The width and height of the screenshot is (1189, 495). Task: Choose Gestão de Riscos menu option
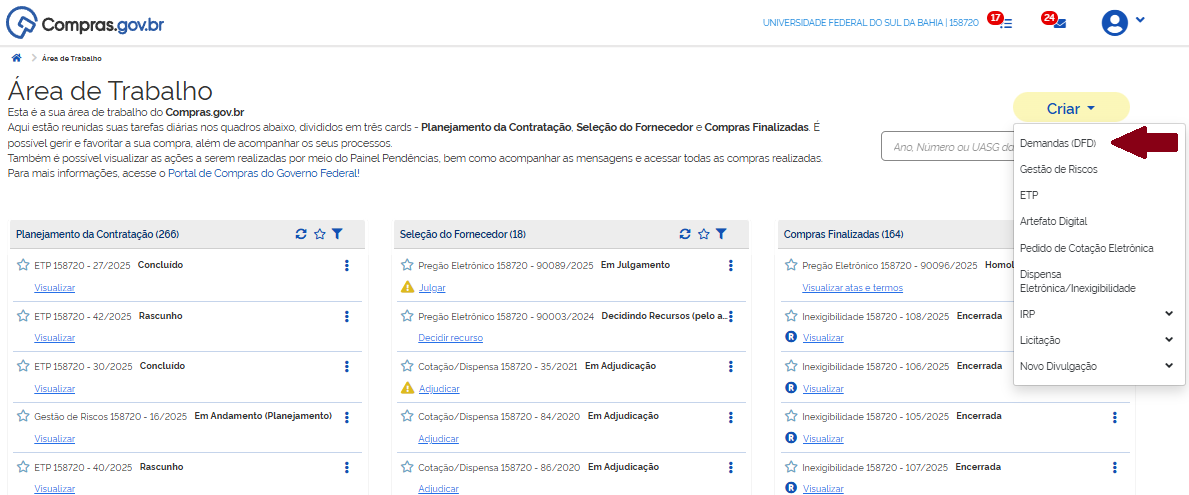coord(1058,169)
